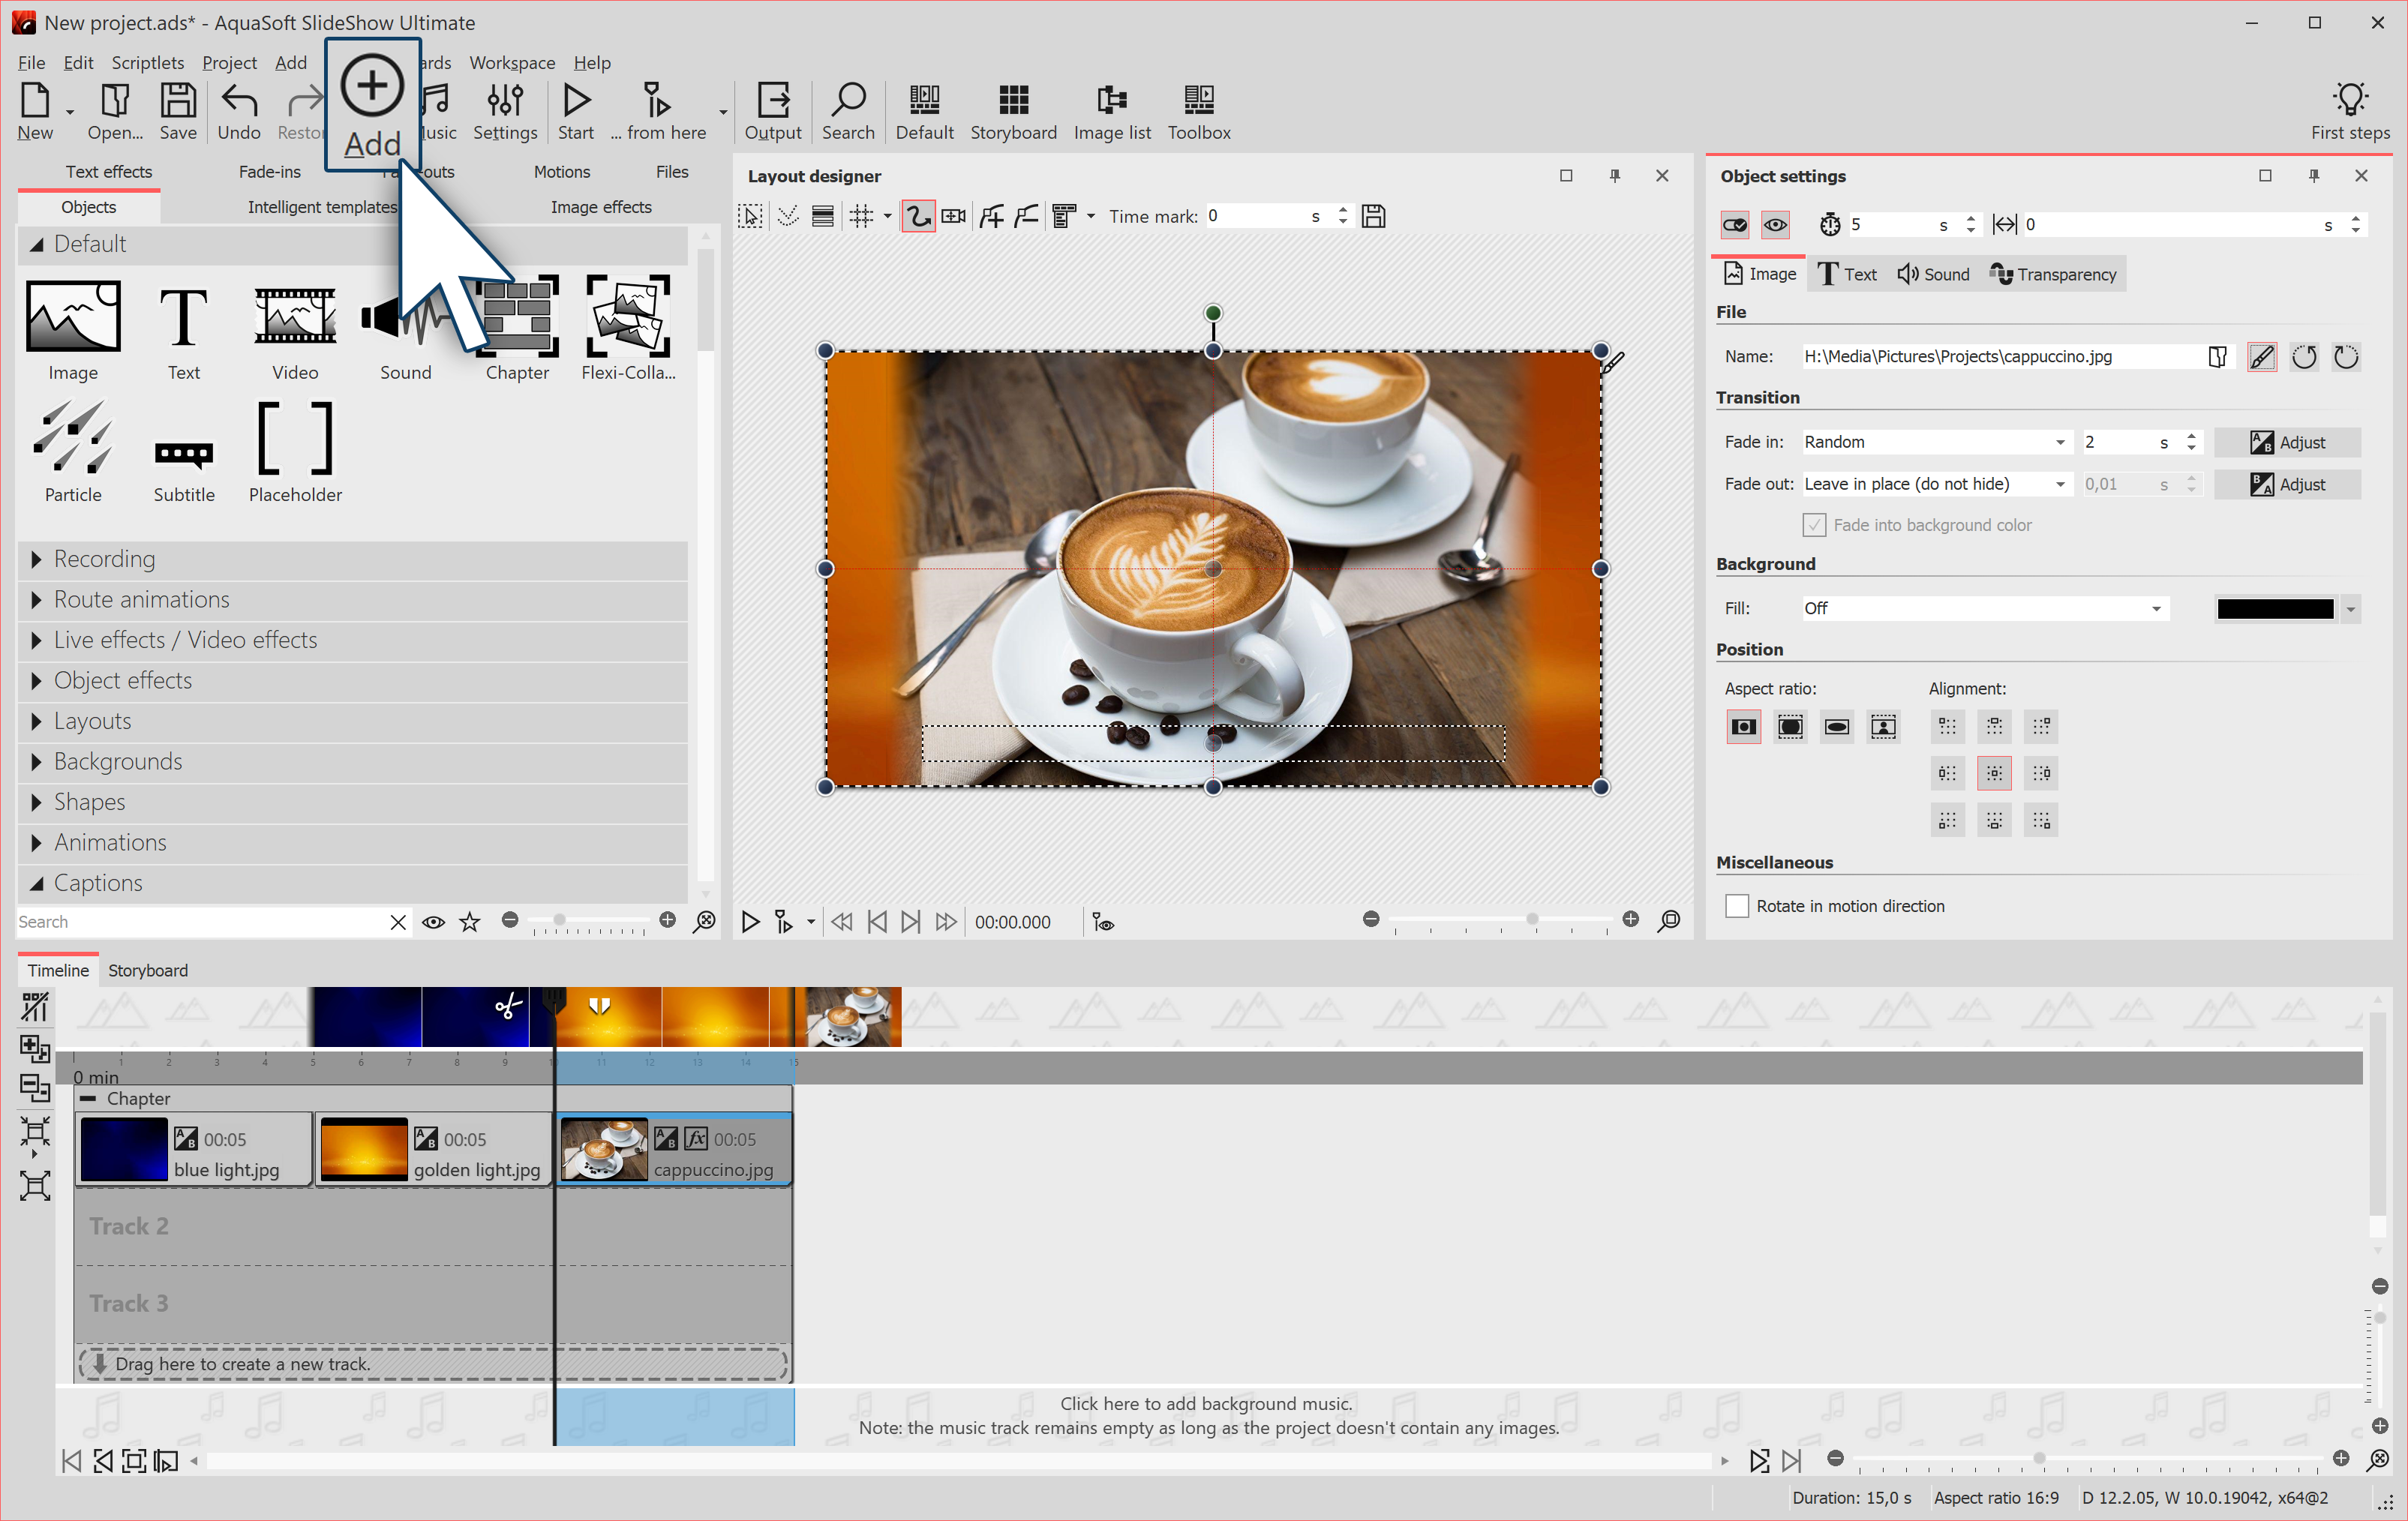Screen dimensions: 2408x1521
Task: Click the Adjust button for Fade in
Action: (2287, 442)
